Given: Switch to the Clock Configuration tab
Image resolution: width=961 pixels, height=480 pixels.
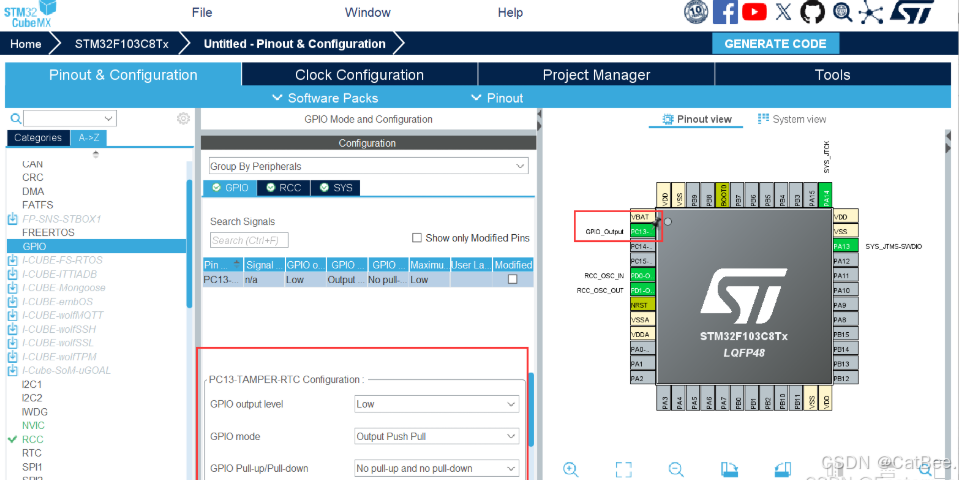Looking at the screenshot, I should 359,75.
